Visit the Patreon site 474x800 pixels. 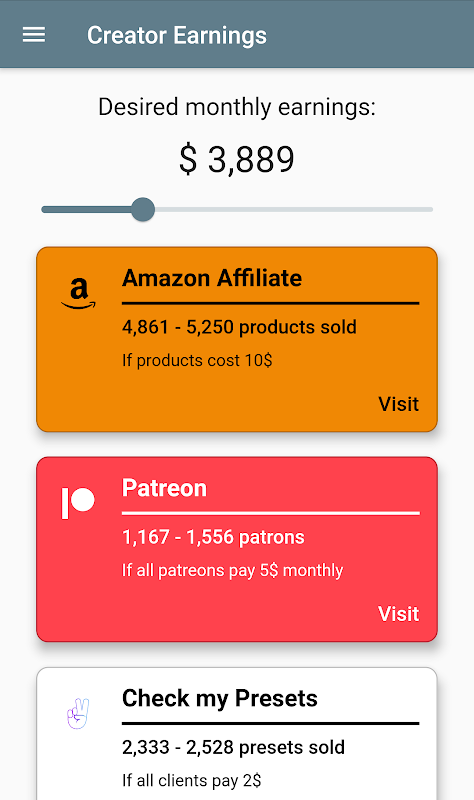398,614
